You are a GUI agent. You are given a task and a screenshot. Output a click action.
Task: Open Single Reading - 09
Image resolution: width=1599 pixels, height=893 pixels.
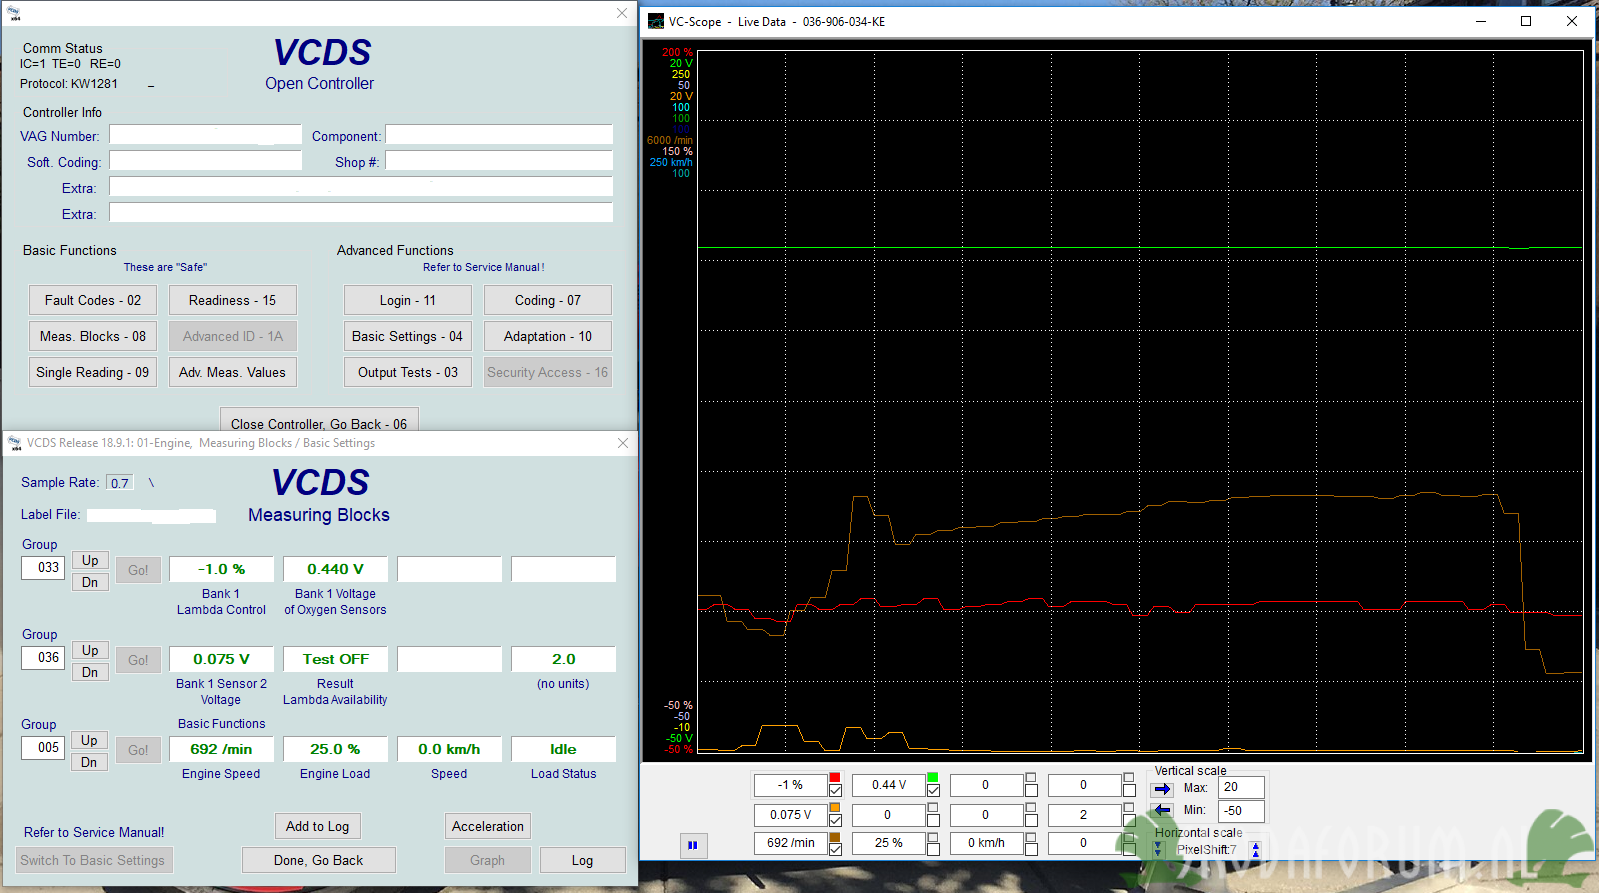coord(93,372)
